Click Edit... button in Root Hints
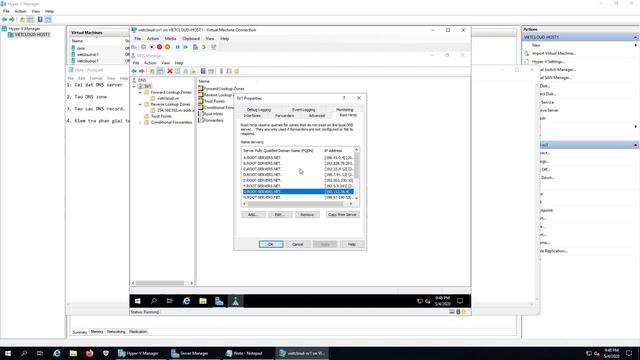Screen dimensions: 640x360 click(x=280, y=215)
